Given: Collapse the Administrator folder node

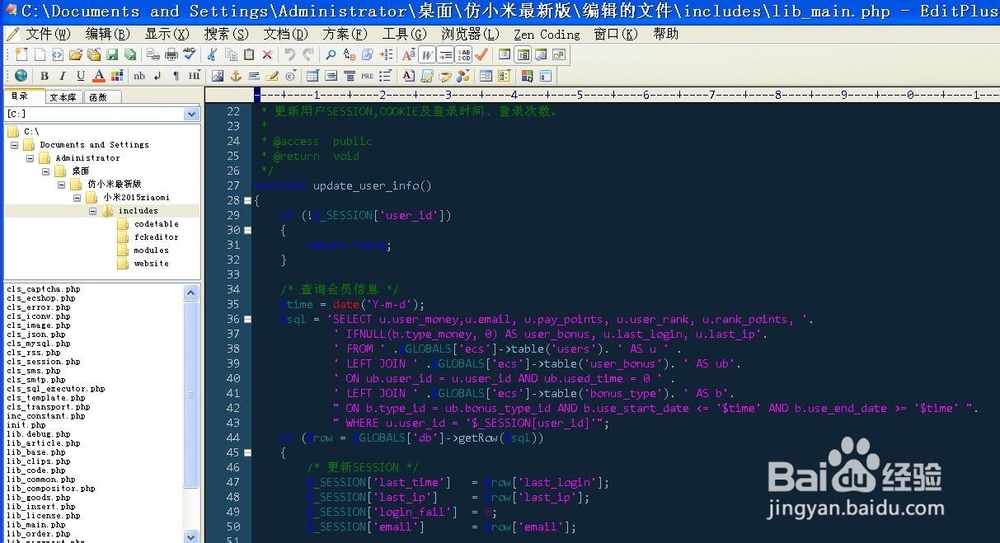Looking at the screenshot, I should pos(30,158).
